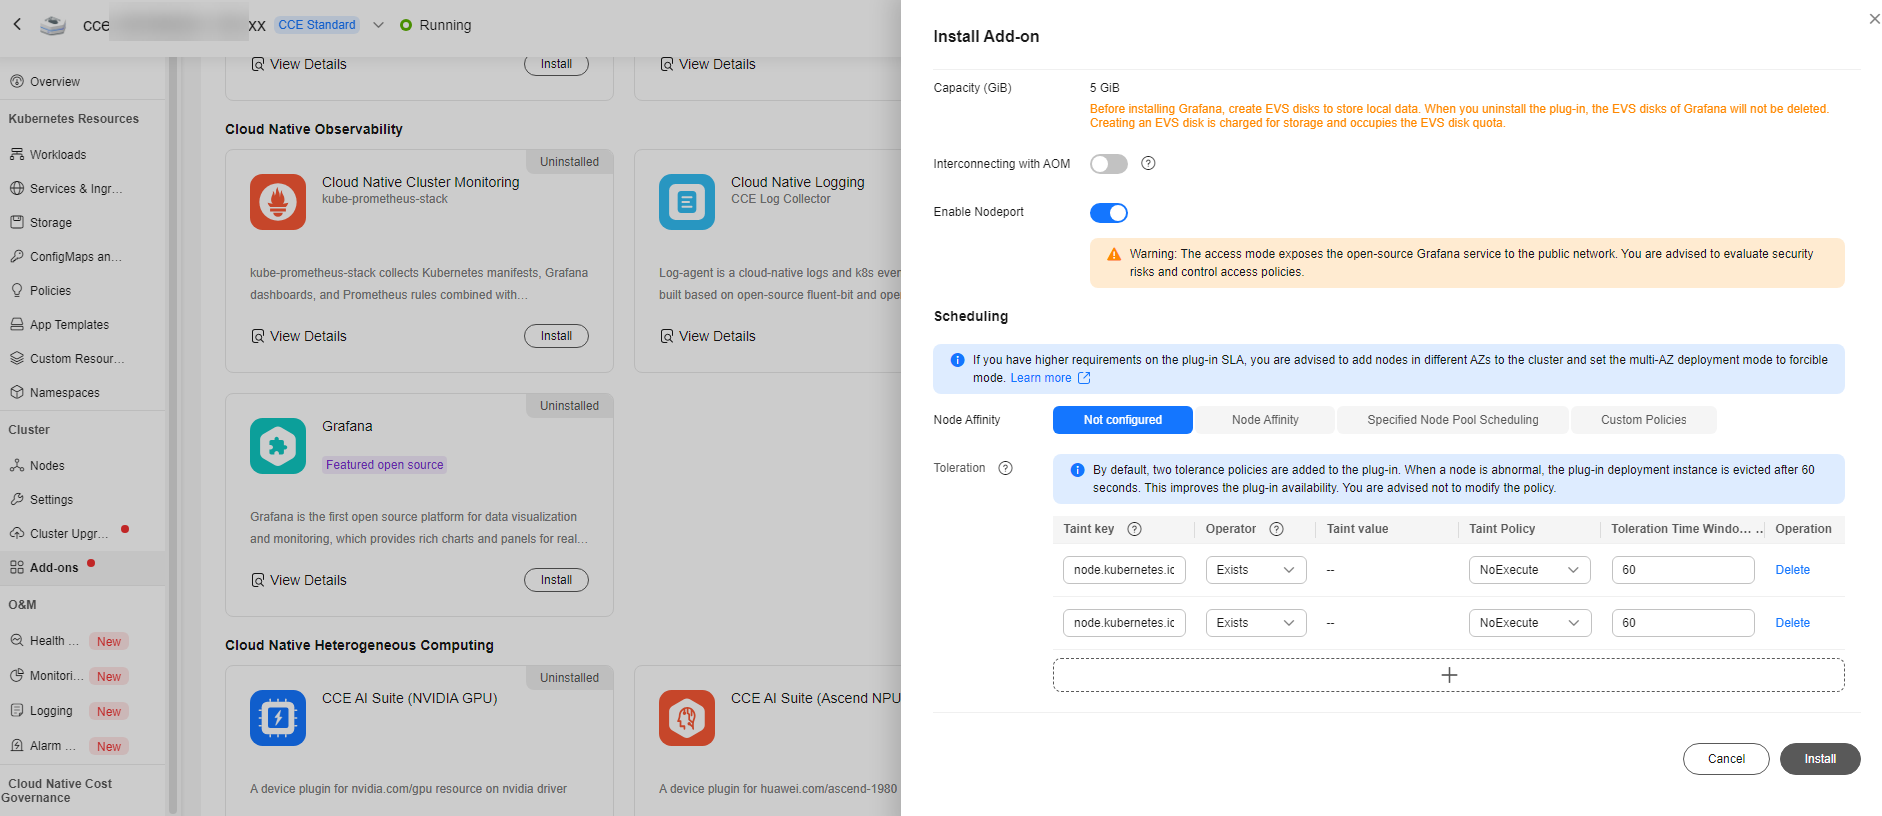Screen dimensions: 1882x816
Task: Select Not configured node affinity tab
Action: click(x=1122, y=420)
